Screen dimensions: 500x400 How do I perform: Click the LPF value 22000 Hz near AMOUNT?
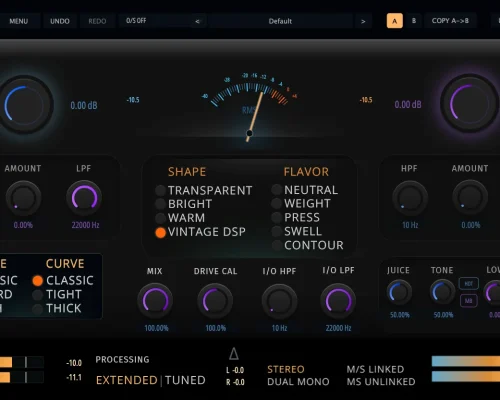(x=85, y=225)
